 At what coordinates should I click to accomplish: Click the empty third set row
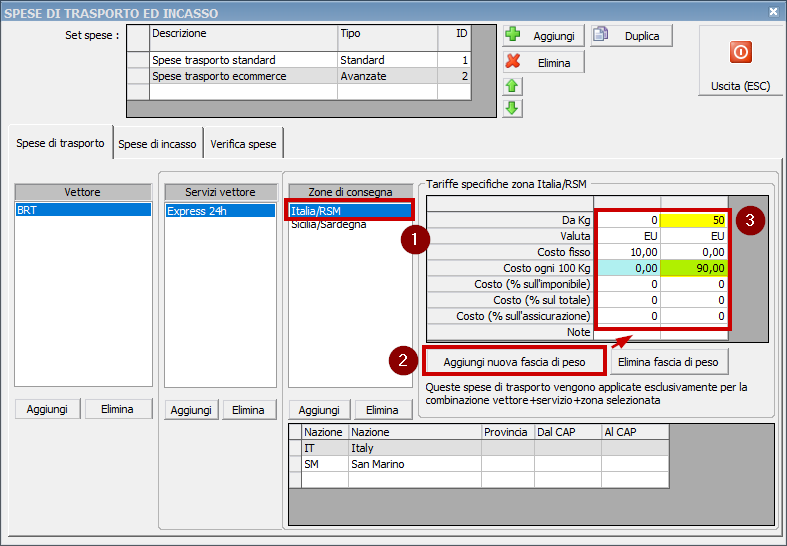[299, 92]
